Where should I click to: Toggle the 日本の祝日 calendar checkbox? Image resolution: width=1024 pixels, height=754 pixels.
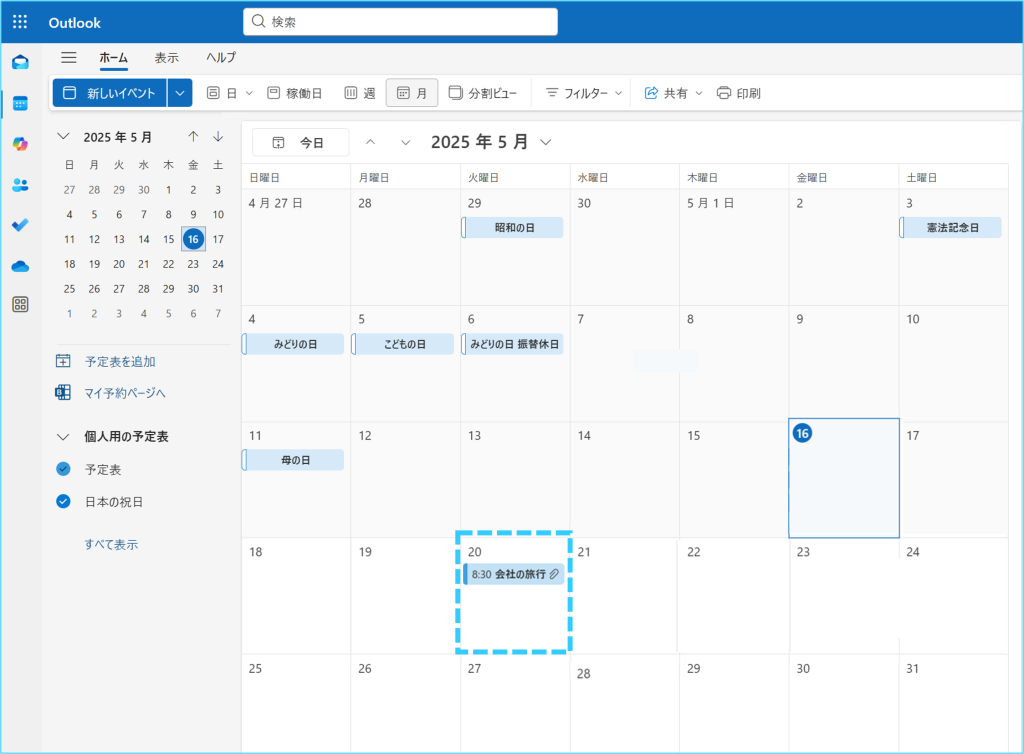coord(63,501)
